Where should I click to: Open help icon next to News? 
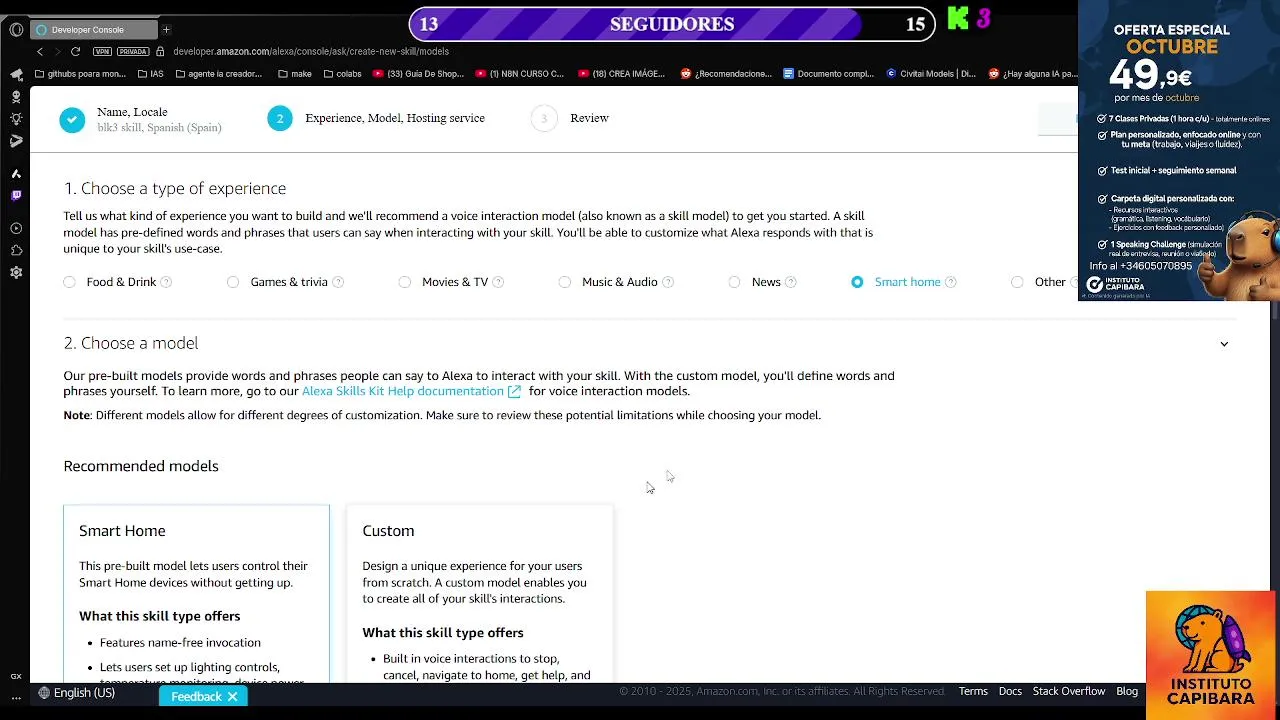[791, 282]
